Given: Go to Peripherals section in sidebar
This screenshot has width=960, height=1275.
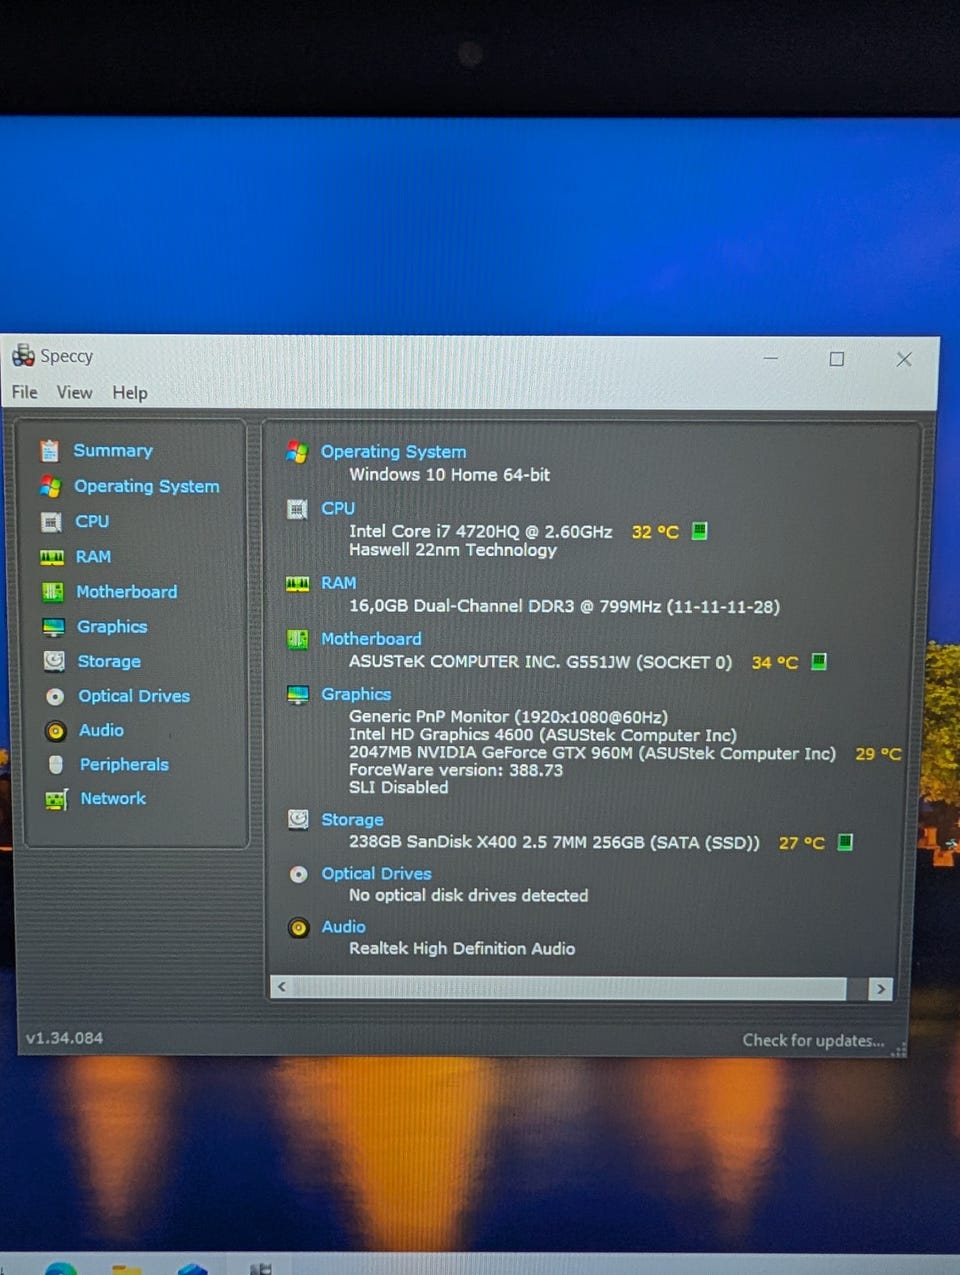Looking at the screenshot, I should click(124, 765).
